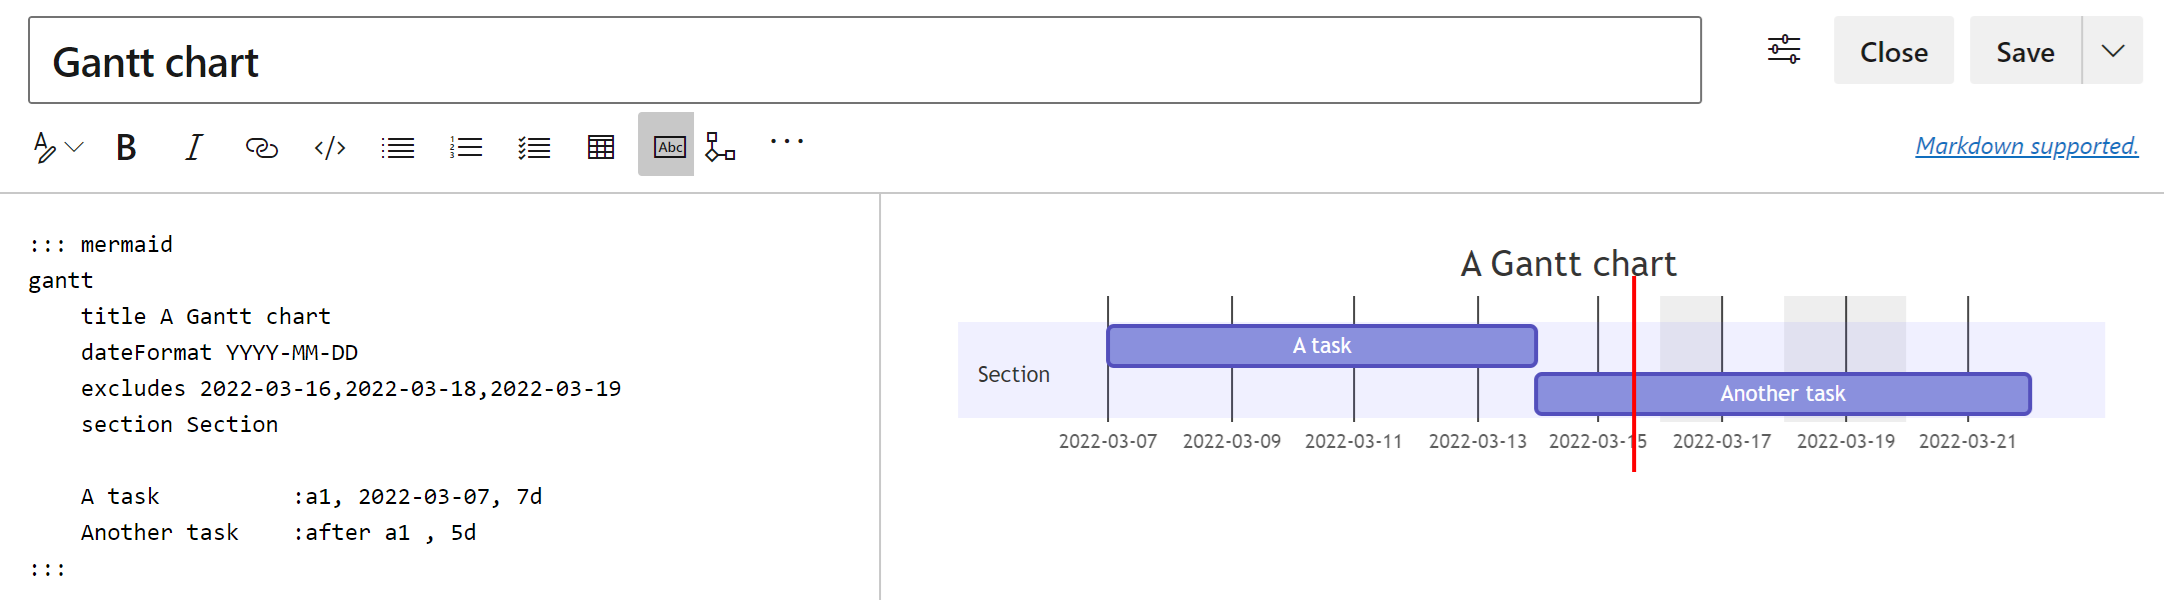Open the preferences sliders icon
Screen dimensions: 2164x600
[1783, 49]
